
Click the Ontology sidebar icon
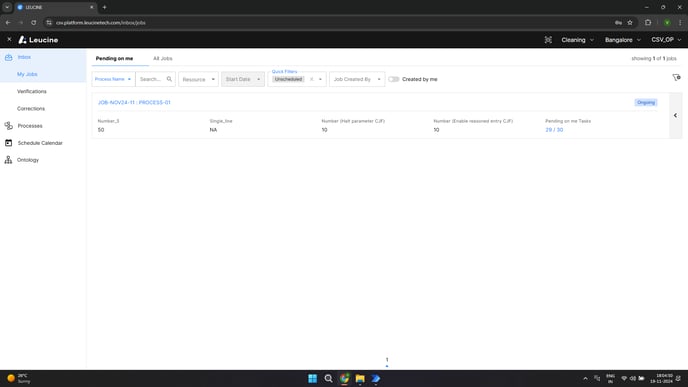[8, 160]
